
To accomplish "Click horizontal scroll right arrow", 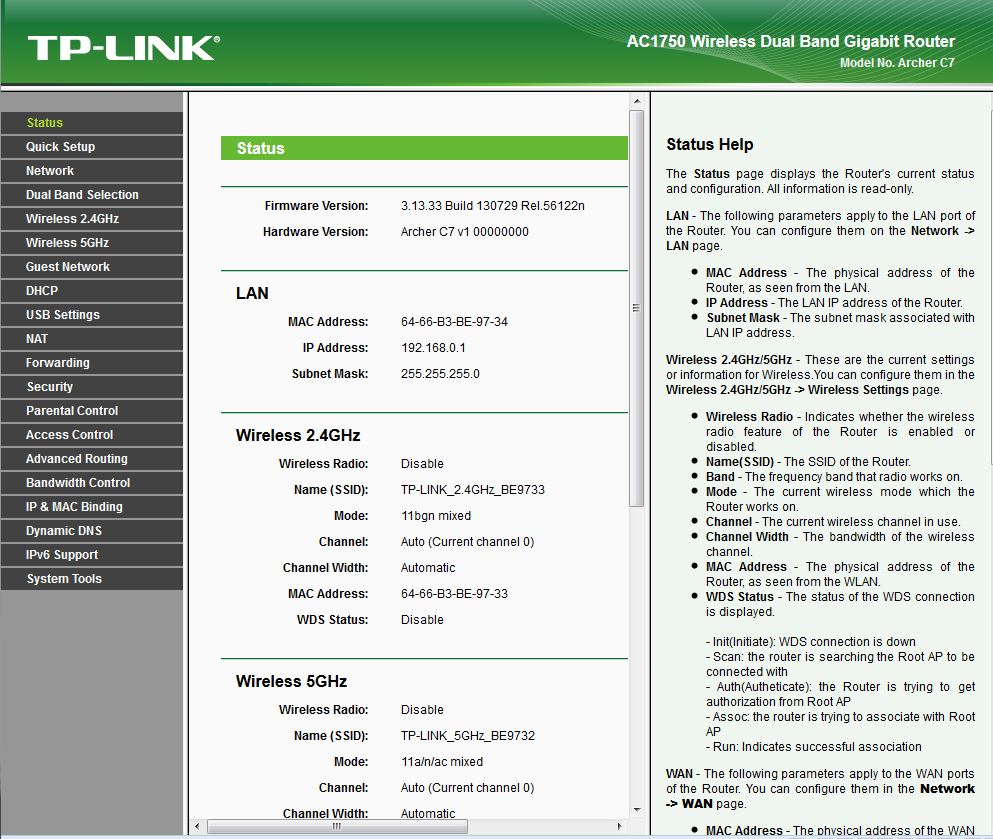I will pyautogui.click(x=619, y=826).
